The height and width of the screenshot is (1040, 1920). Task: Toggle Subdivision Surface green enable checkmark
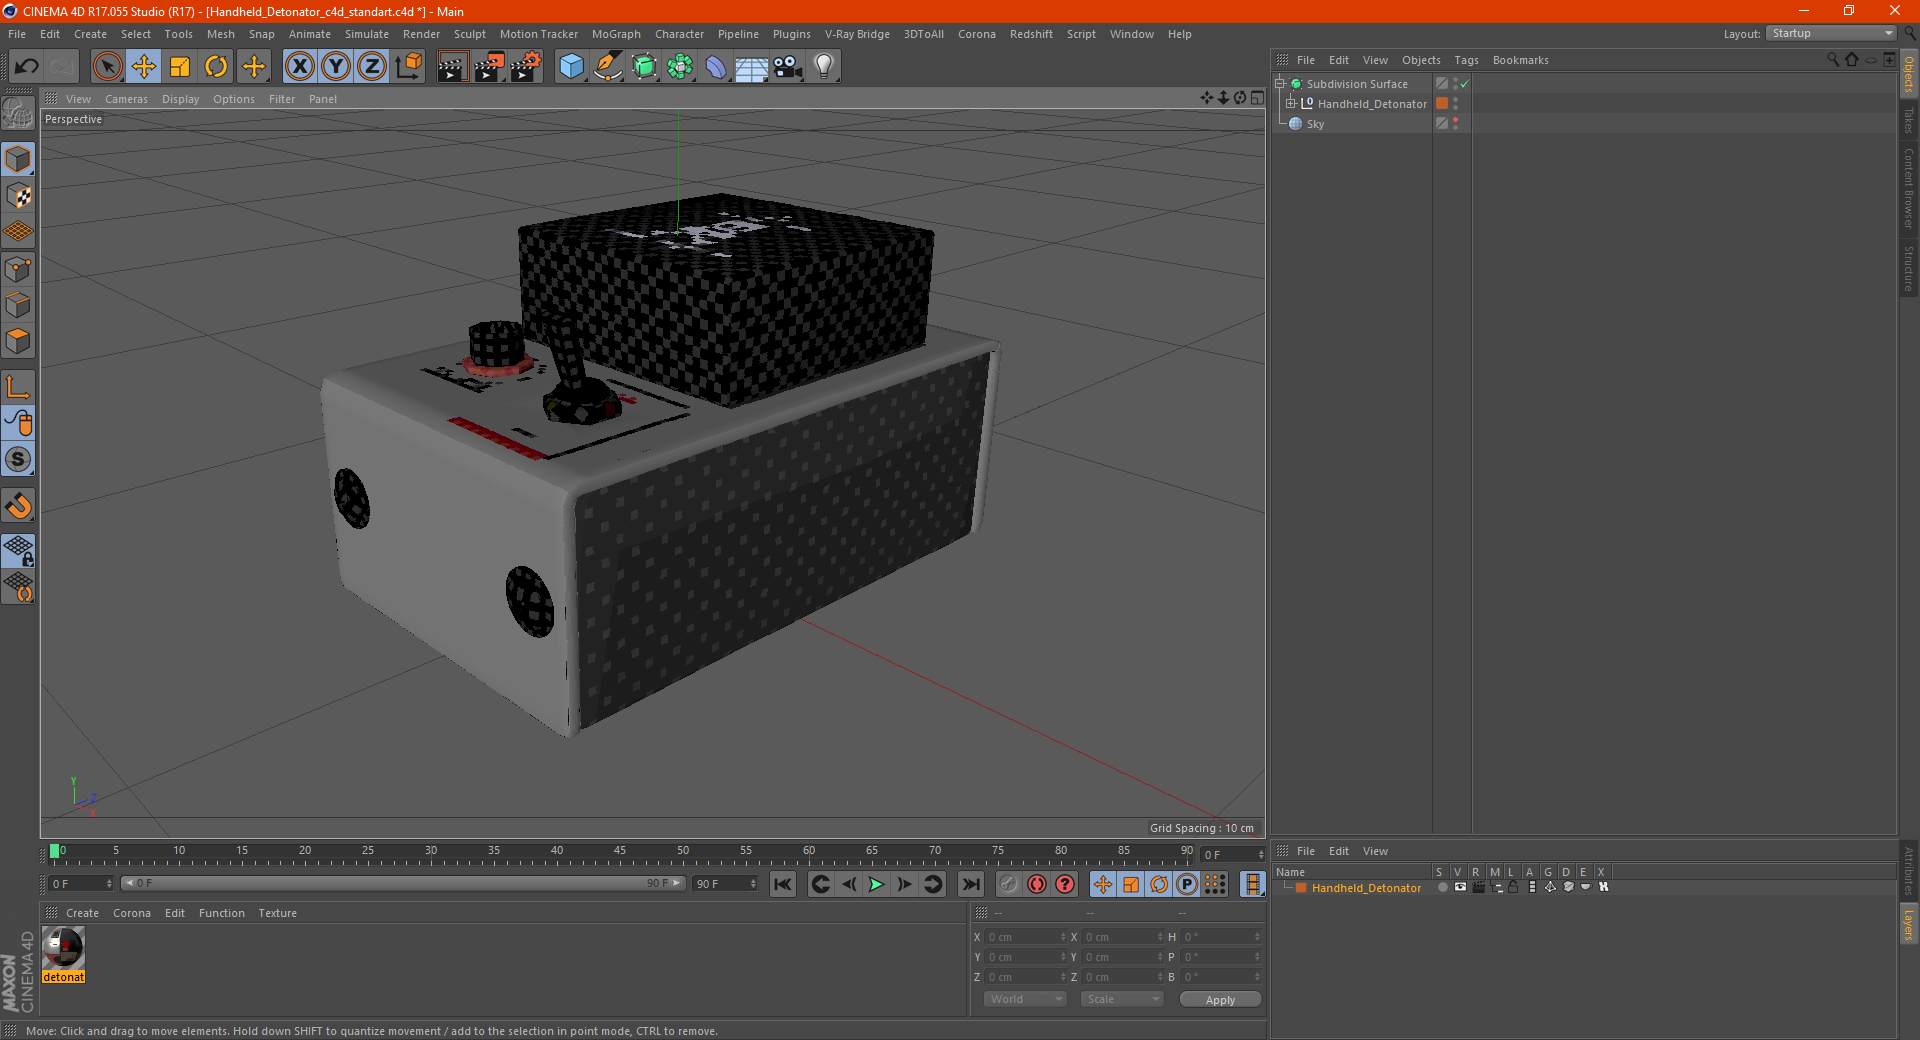(x=1465, y=84)
